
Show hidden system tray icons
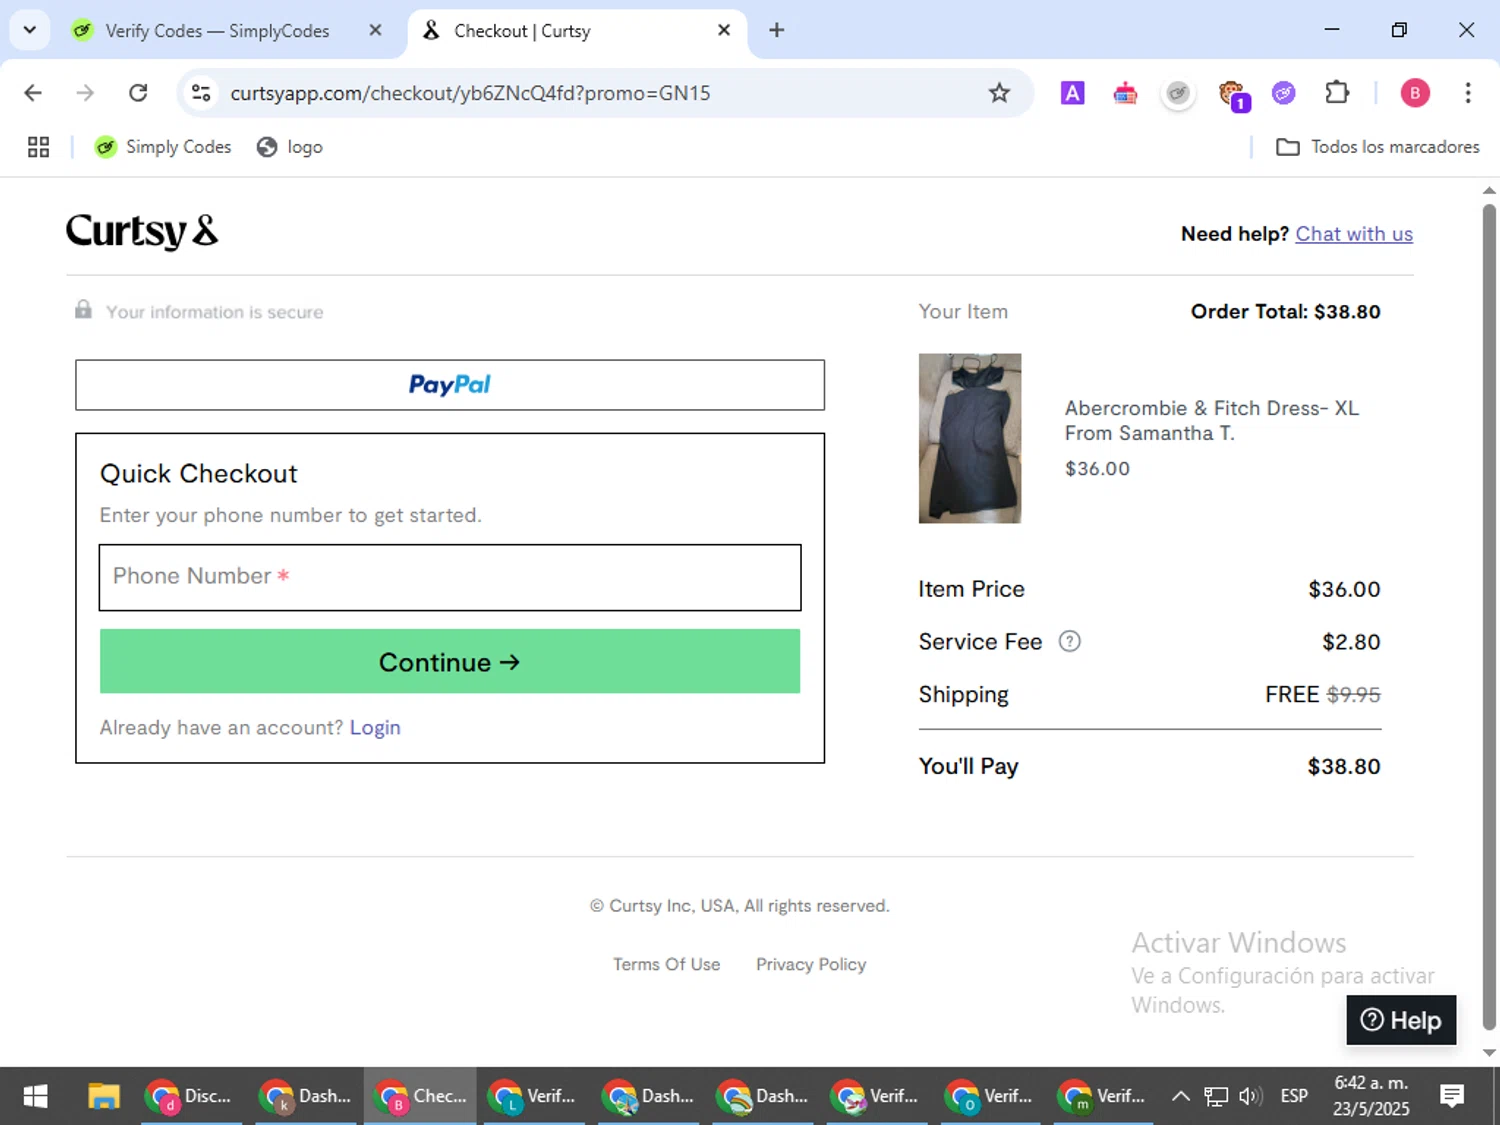tap(1180, 1096)
